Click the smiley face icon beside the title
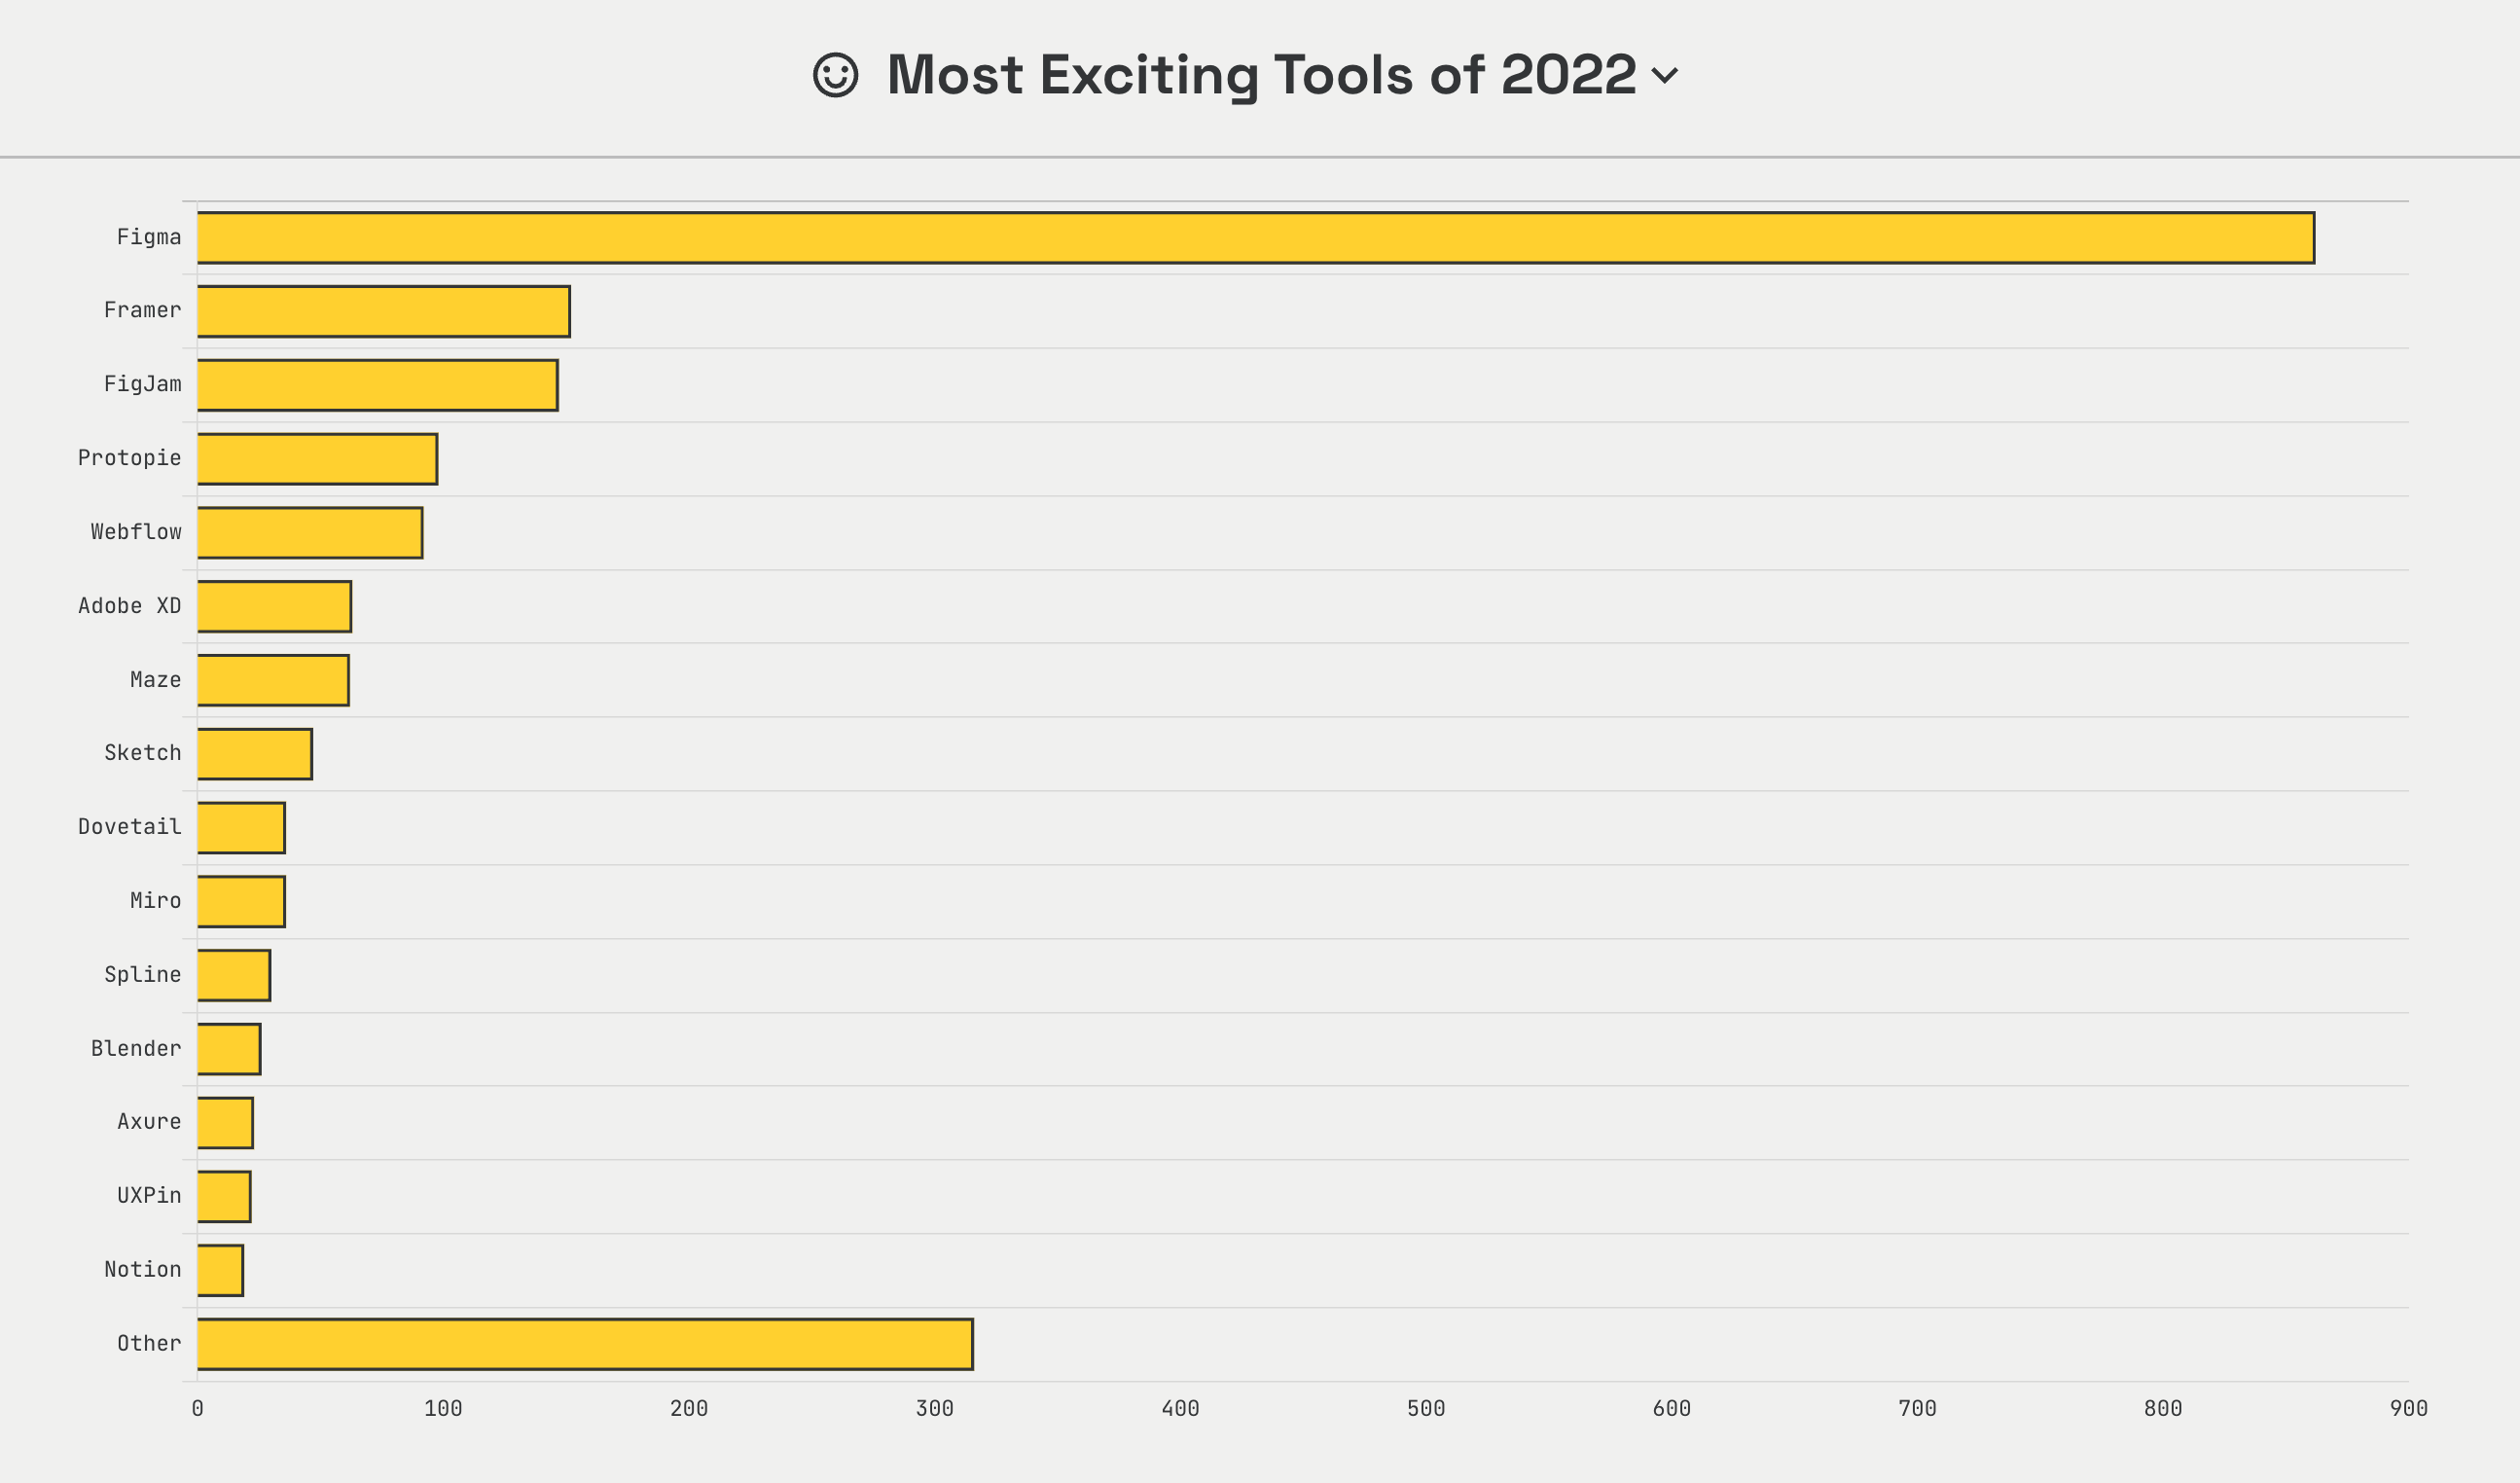The width and height of the screenshot is (2520, 1483). coord(835,75)
